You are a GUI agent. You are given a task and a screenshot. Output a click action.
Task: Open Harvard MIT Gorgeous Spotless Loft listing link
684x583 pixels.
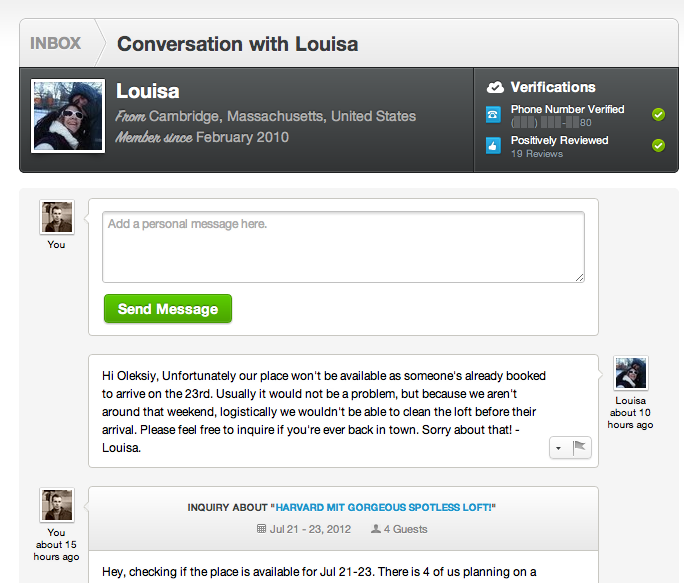[386, 507]
